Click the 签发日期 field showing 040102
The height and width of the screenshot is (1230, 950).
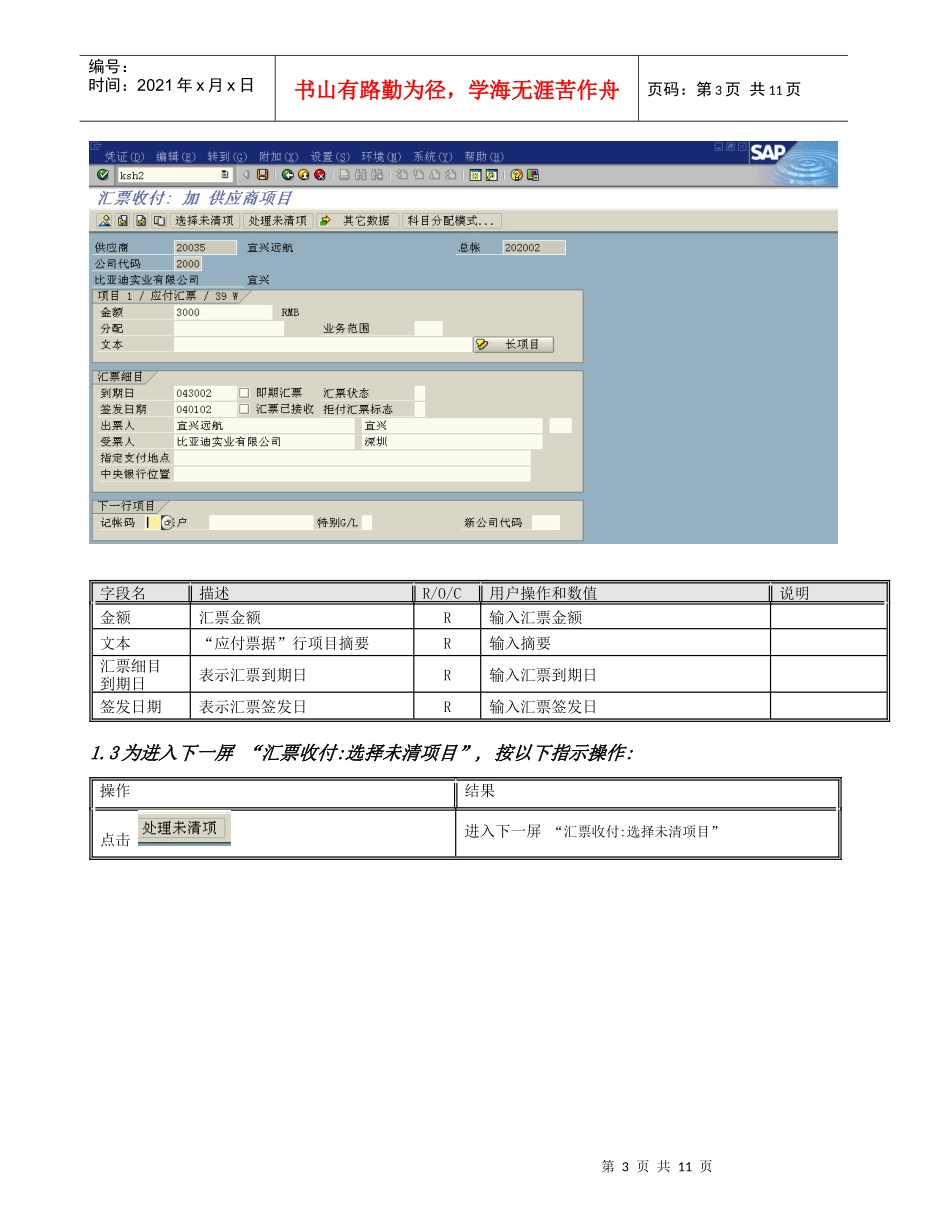point(205,409)
